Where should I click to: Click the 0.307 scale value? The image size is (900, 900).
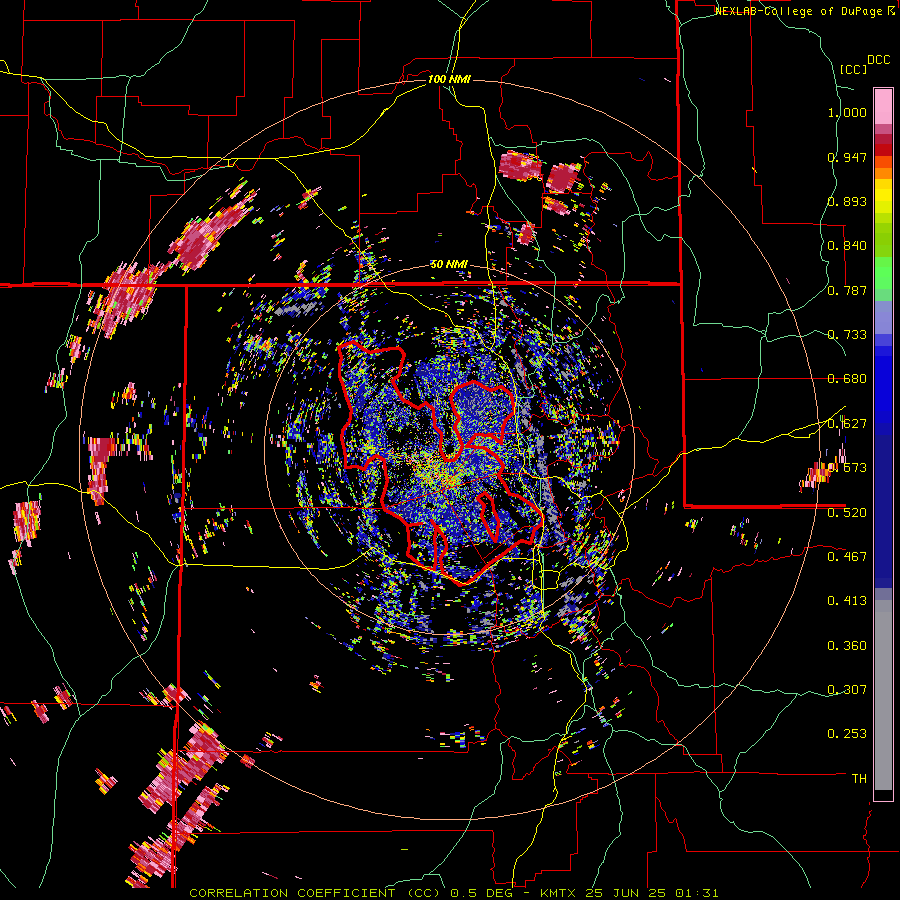coord(847,690)
